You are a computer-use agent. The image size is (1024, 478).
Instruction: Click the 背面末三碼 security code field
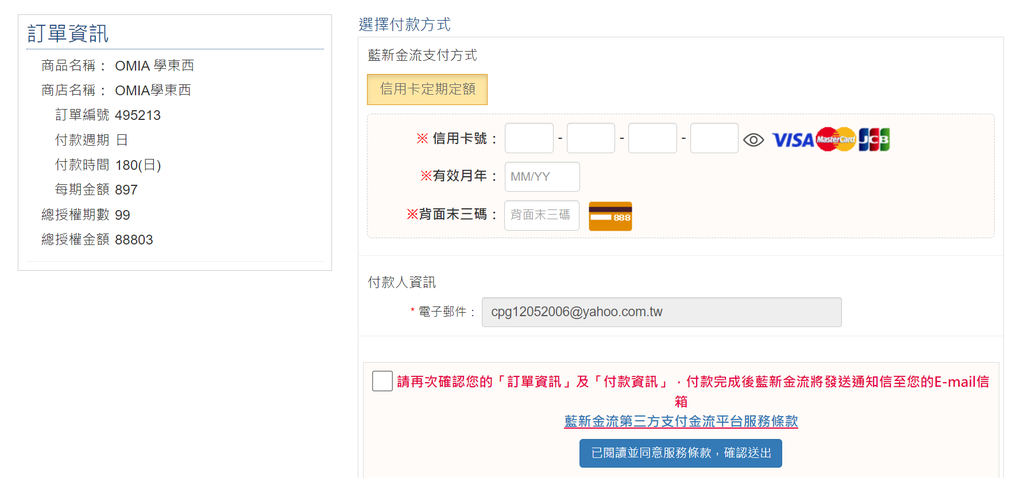[542, 215]
